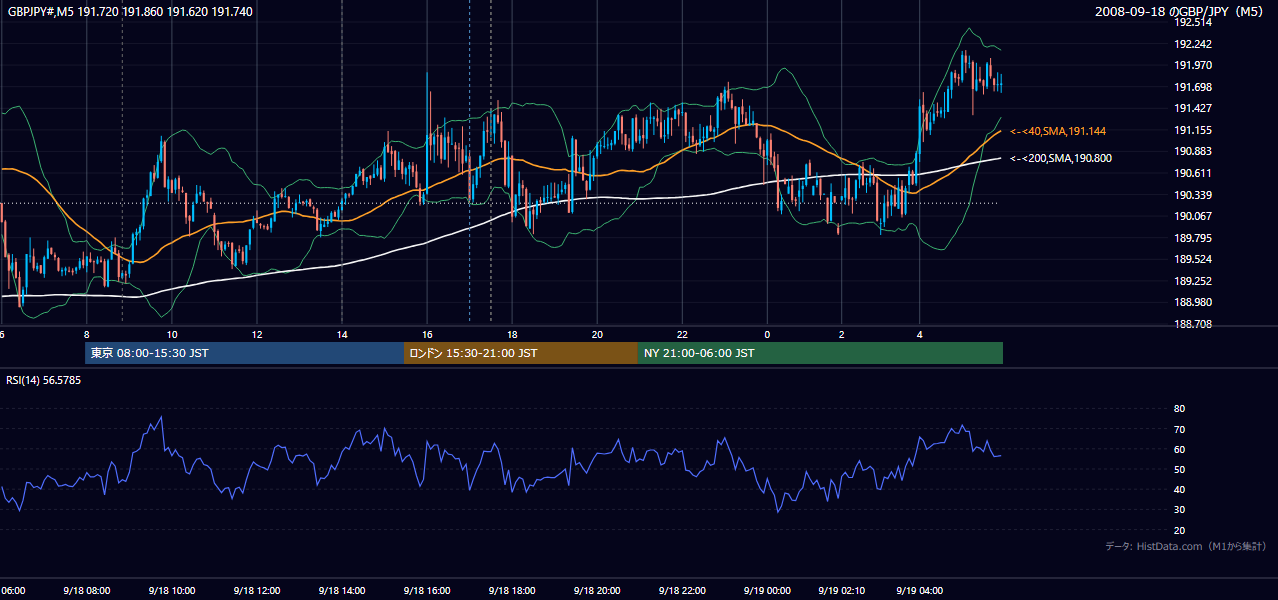The width and height of the screenshot is (1278, 600).
Task: Click price axis label 192.514
Action: tap(1193, 22)
